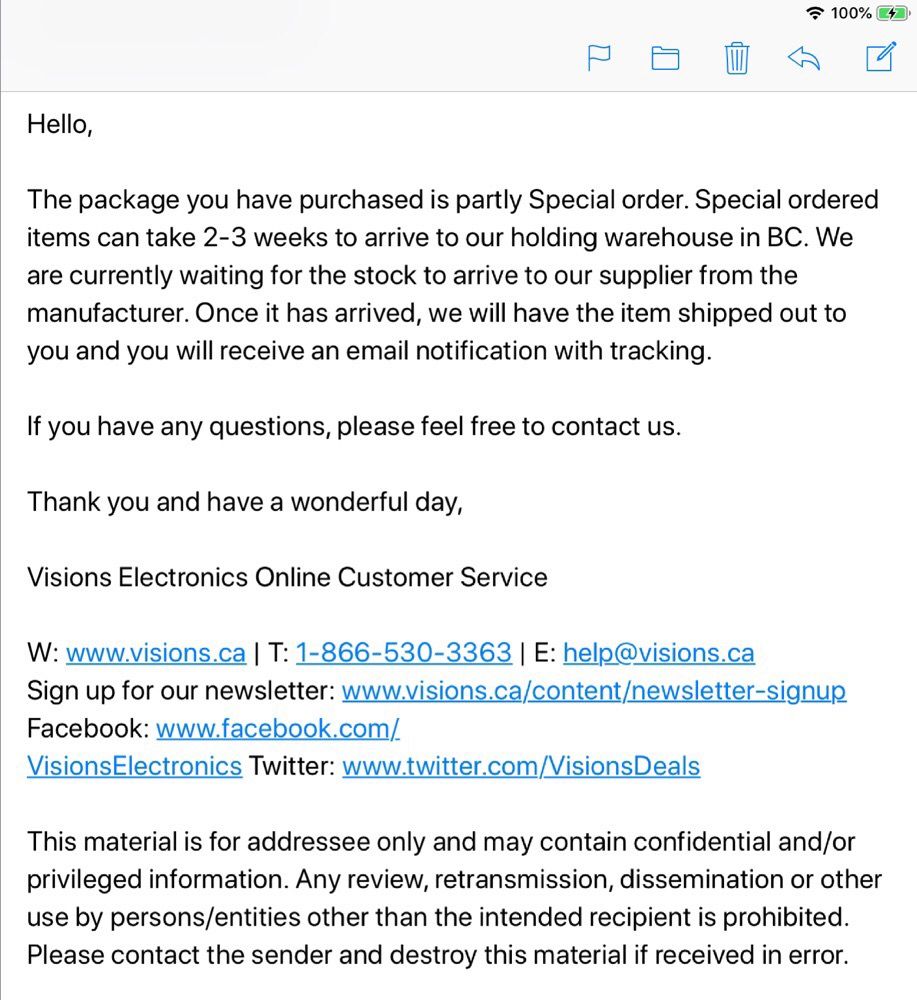Open the www.facebook.com/ link
917x1000 pixels.
[x=278, y=729]
